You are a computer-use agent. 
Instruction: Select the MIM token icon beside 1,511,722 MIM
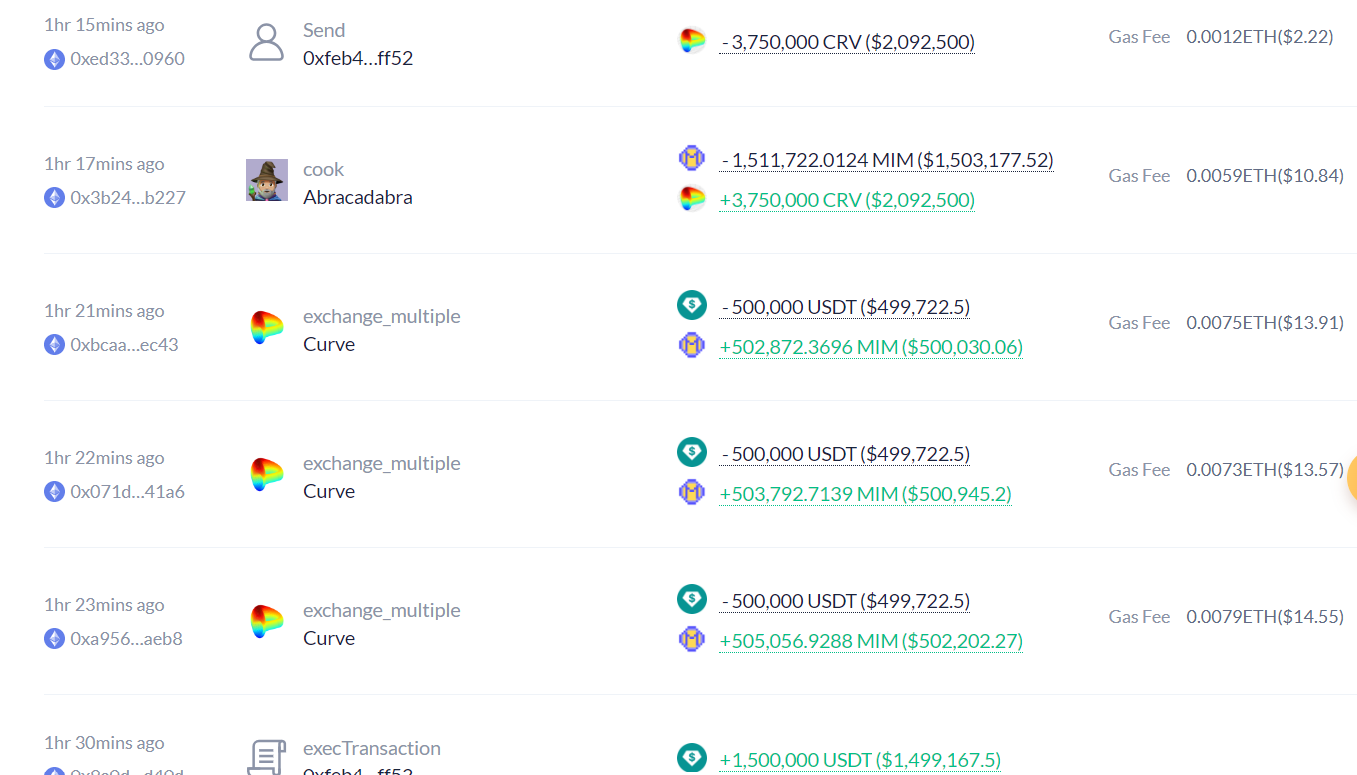pos(691,157)
